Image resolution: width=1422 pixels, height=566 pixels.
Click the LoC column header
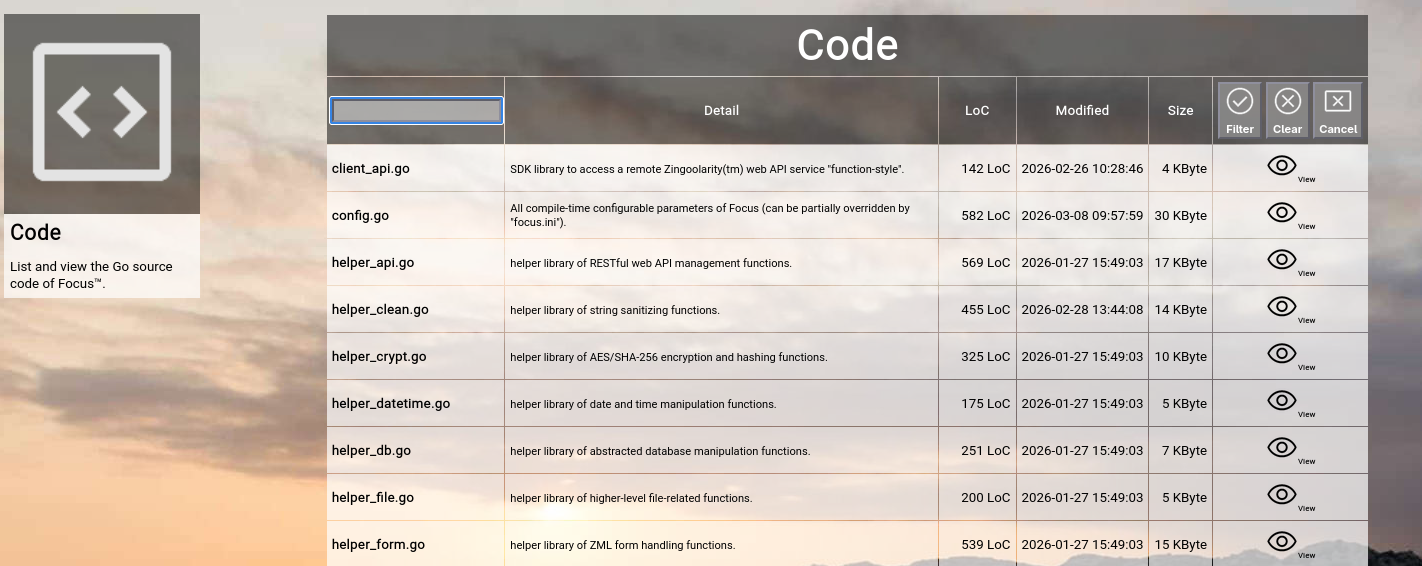977,111
